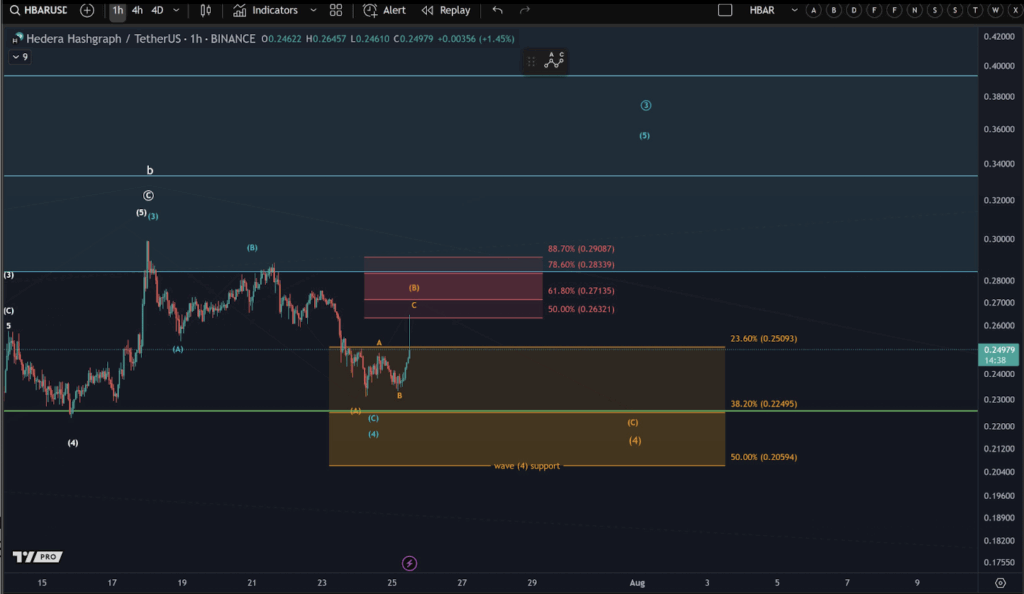Collapse the indicator legend showing 9

coord(20,57)
